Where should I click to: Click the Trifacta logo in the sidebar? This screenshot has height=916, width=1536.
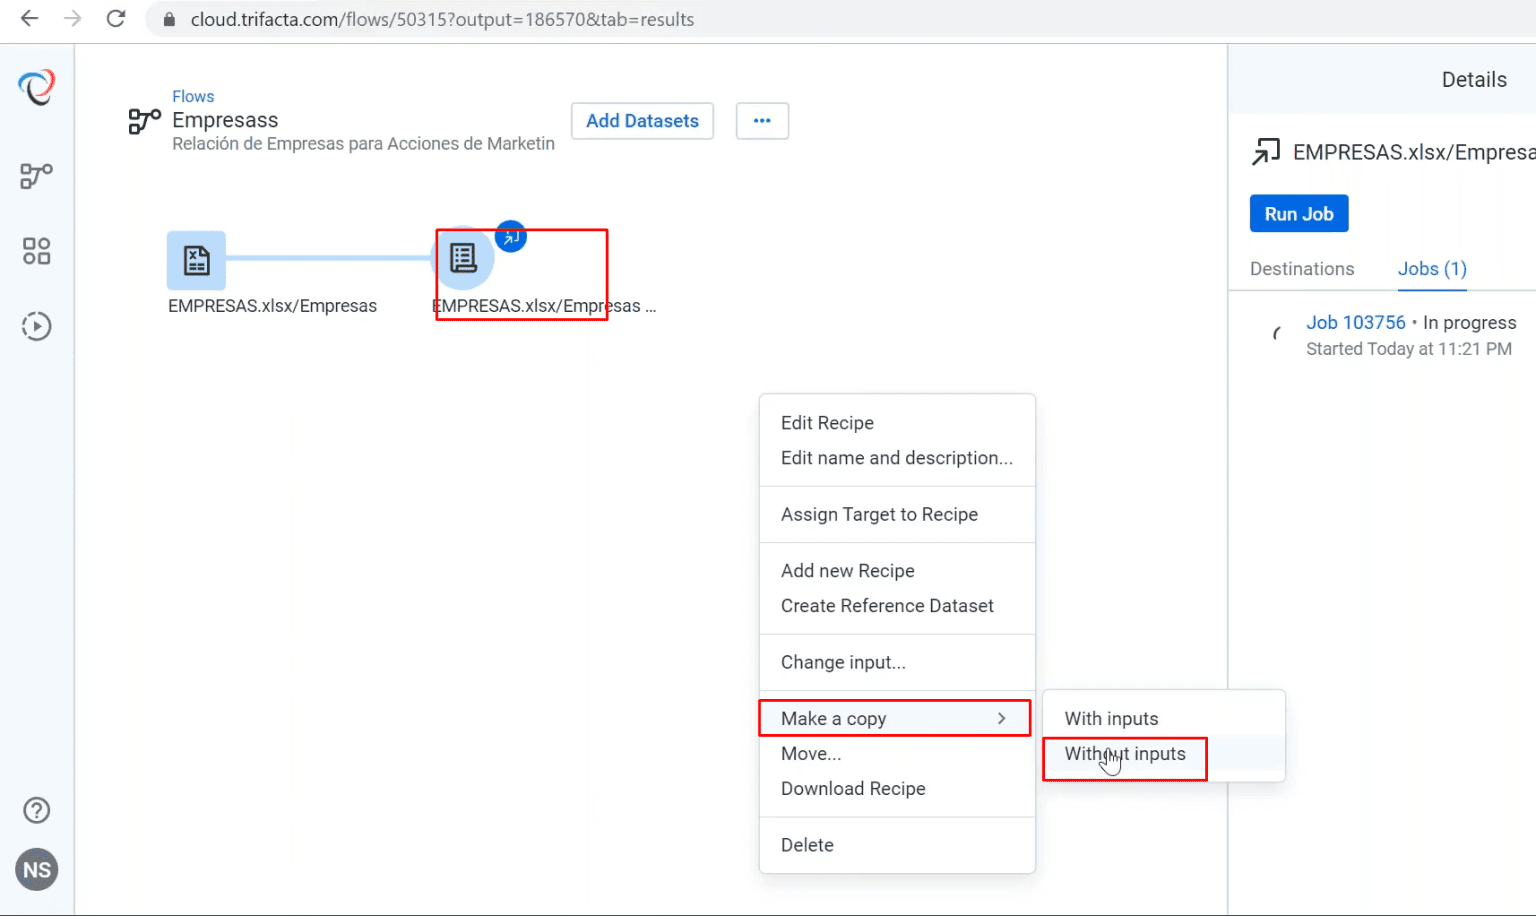click(37, 88)
